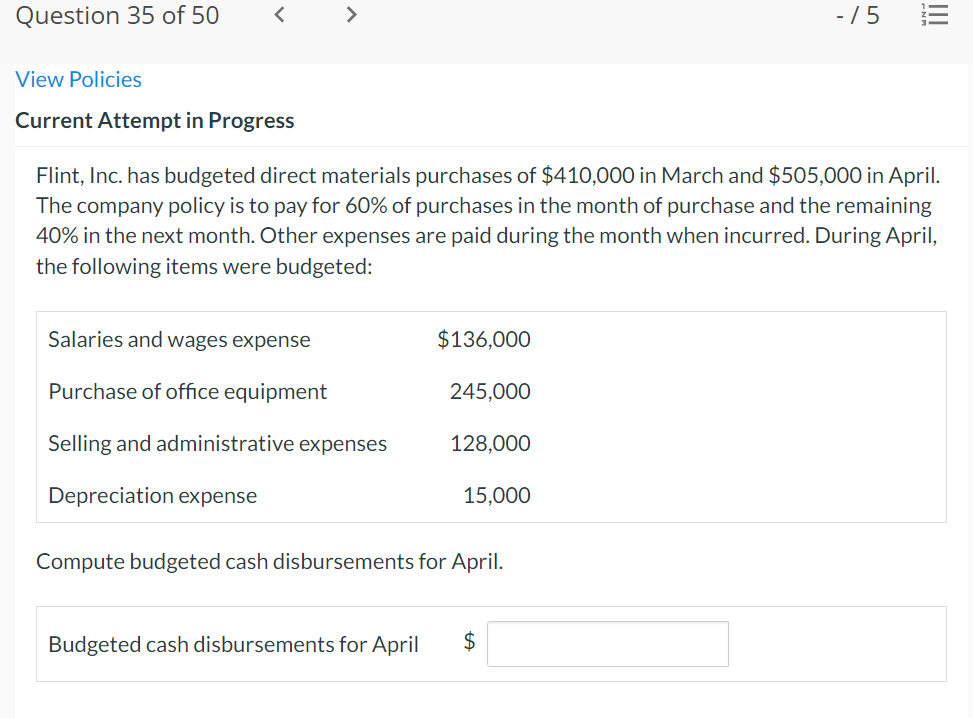The width and height of the screenshot is (973, 718).
Task: Open the View Policies link
Action: [x=79, y=79]
